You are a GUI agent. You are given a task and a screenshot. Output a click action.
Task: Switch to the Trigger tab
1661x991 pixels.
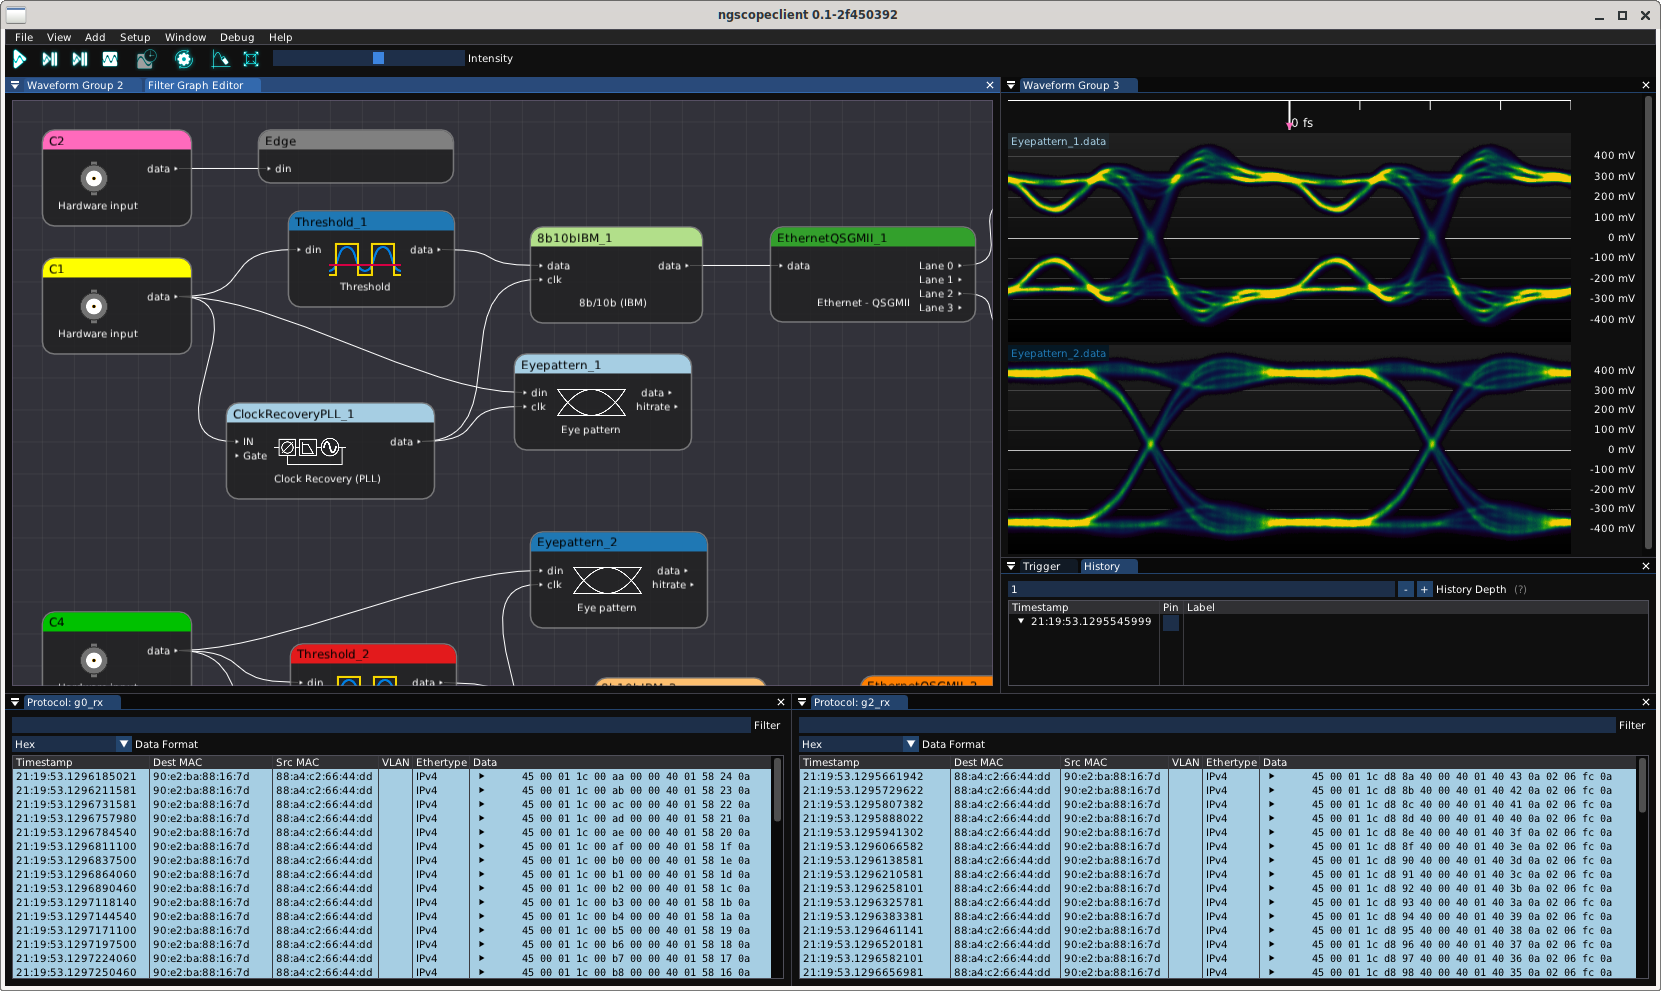pyautogui.click(x=1041, y=566)
